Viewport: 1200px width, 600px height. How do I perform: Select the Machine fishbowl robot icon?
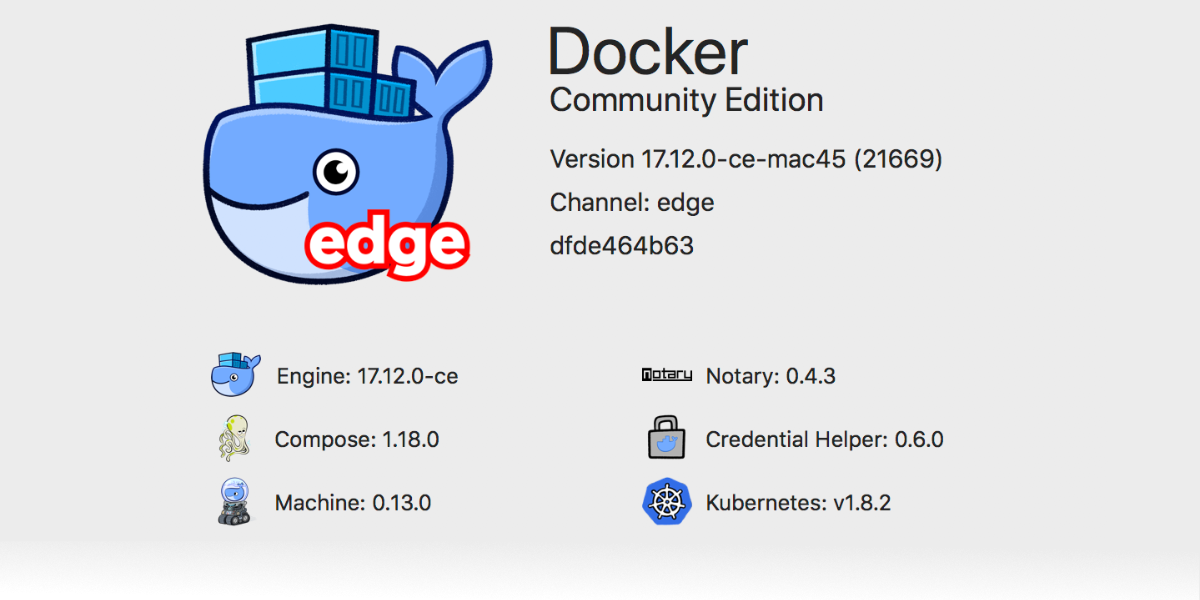[233, 502]
